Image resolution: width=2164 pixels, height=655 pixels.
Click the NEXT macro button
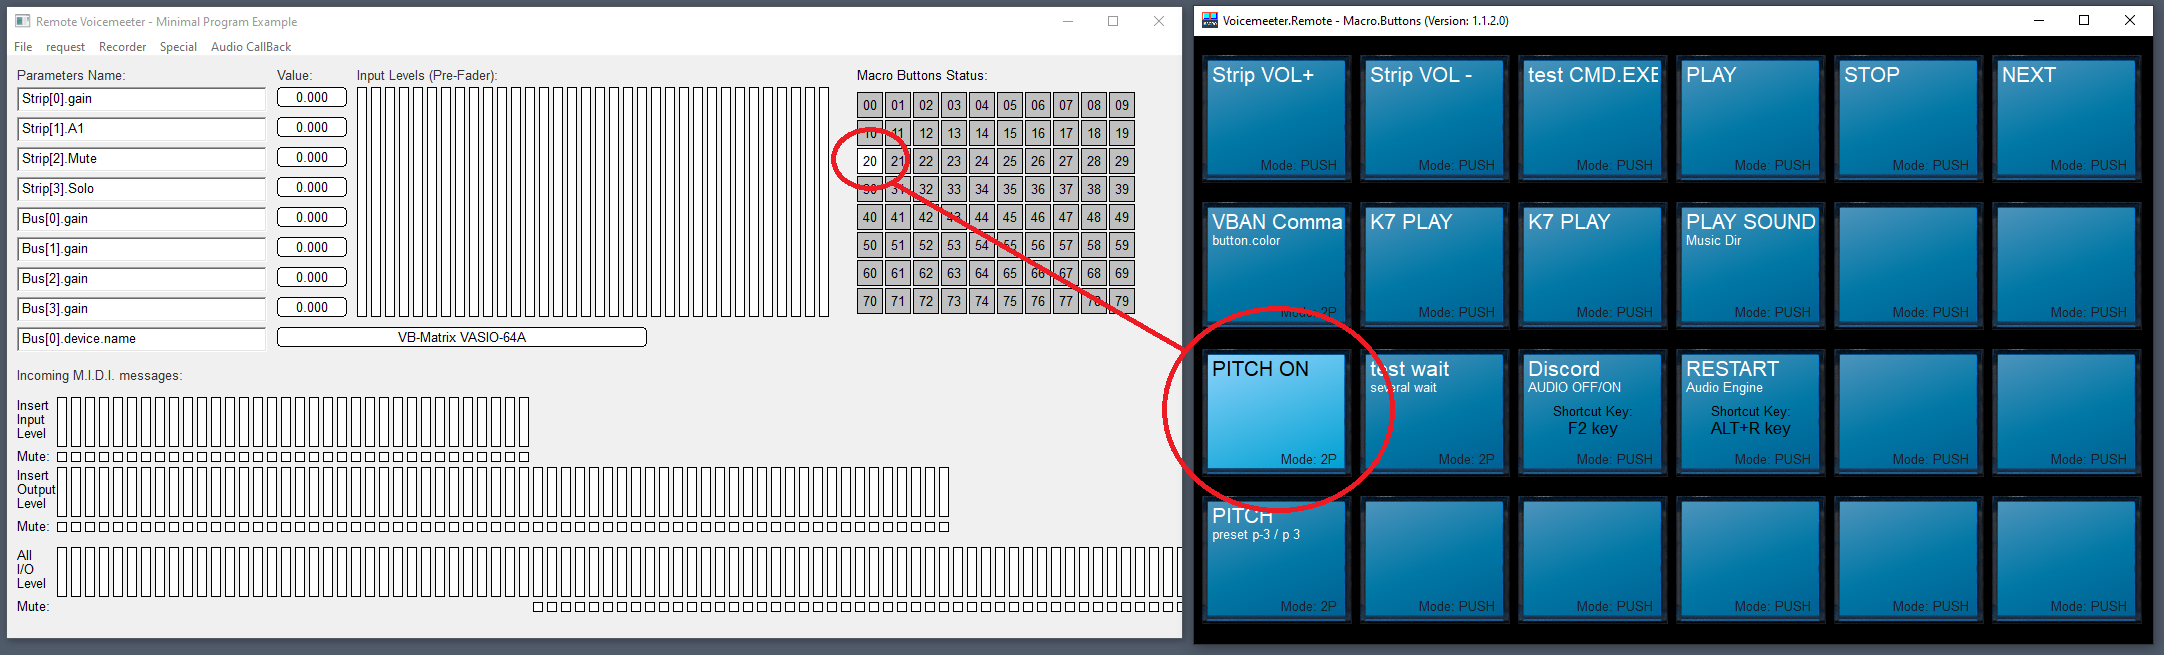2066,118
